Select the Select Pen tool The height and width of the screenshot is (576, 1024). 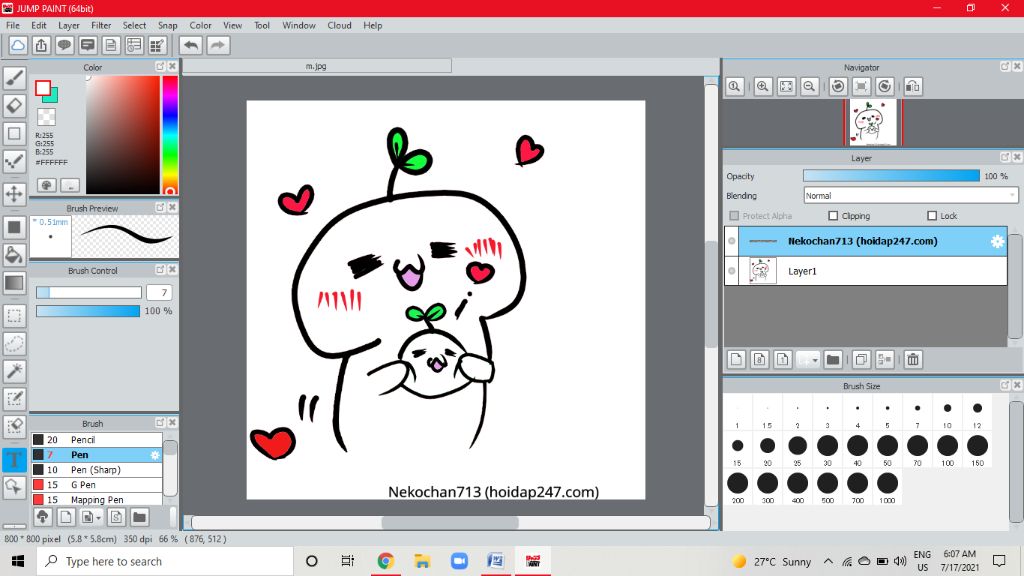click(14, 398)
